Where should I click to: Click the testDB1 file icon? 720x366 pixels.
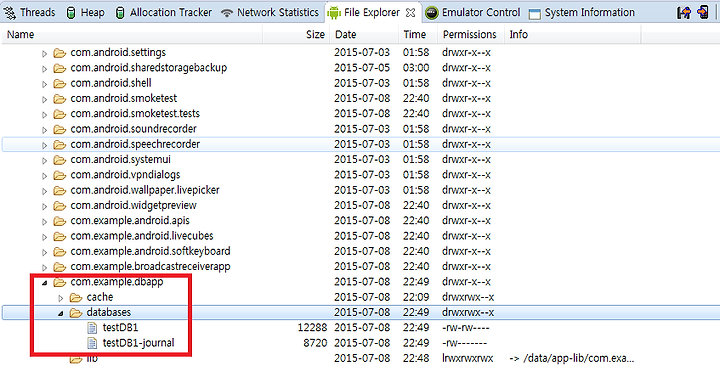(92, 328)
